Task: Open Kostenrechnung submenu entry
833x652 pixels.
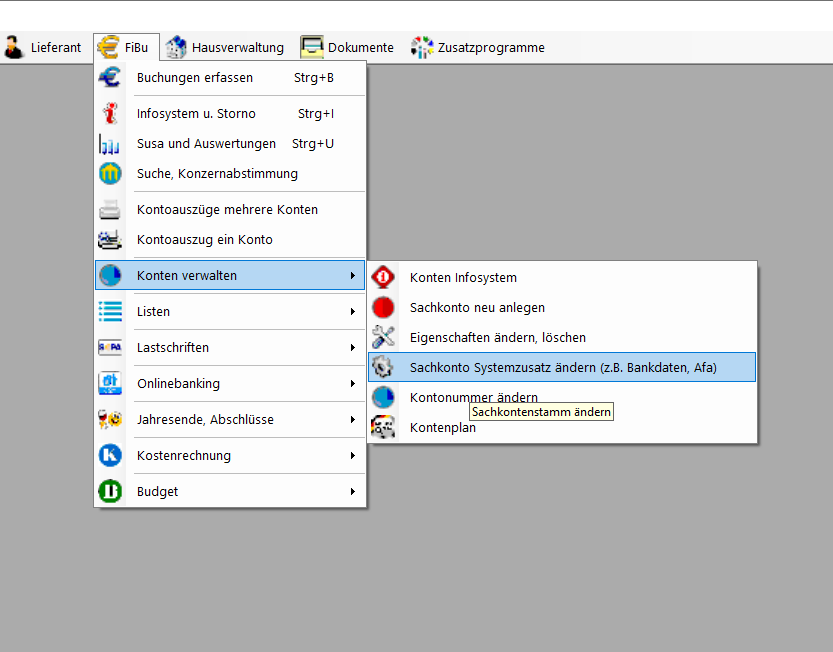Action: [x=230, y=455]
